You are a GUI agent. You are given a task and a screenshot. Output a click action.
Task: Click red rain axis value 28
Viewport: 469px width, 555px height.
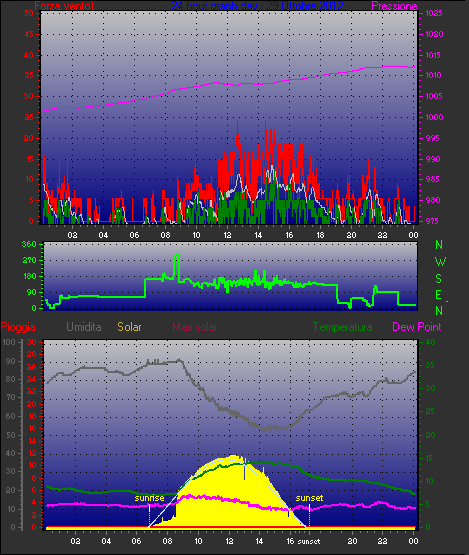click(x=32, y=355)
